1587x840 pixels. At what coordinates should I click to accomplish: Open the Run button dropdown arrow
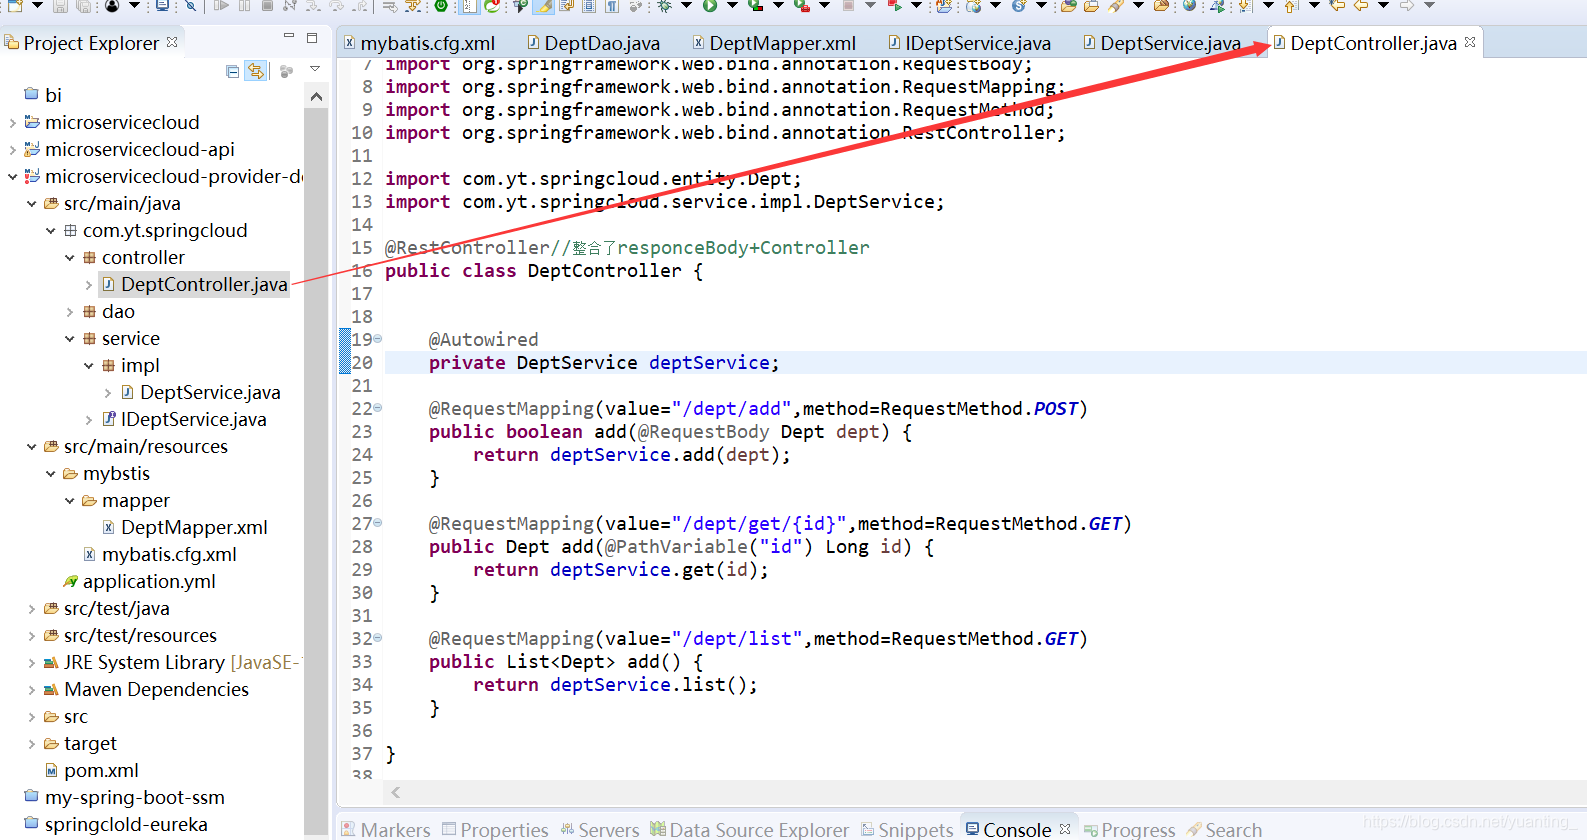click(732, 6)
